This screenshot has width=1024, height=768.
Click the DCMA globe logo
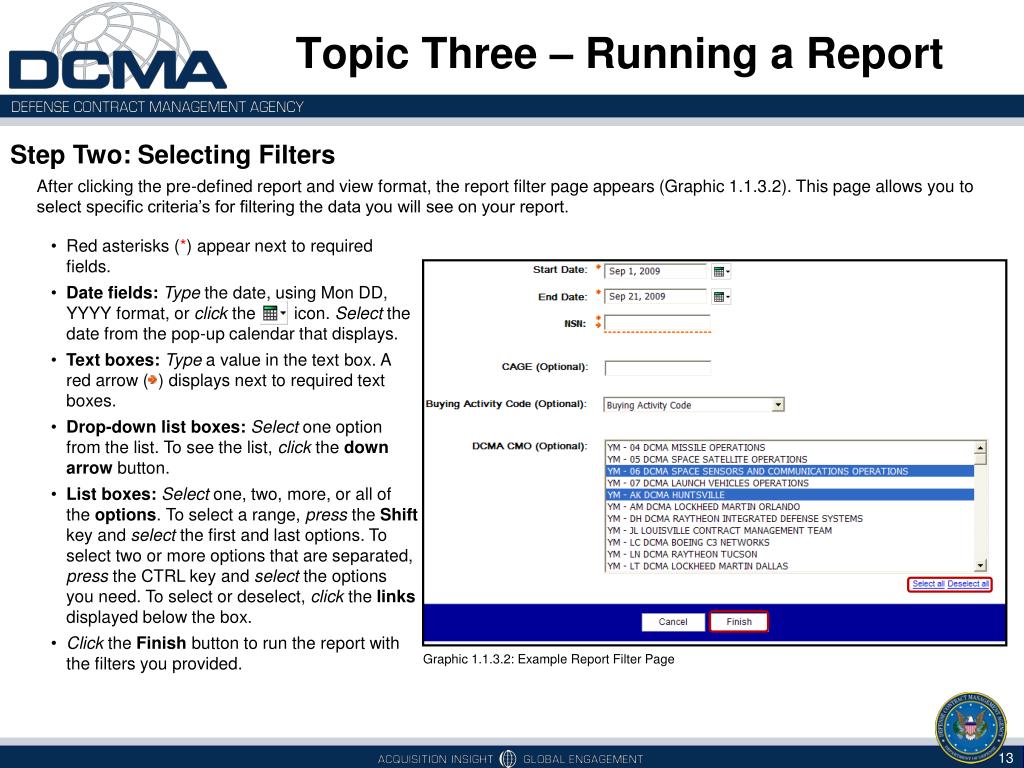click(x=118, y=47)
